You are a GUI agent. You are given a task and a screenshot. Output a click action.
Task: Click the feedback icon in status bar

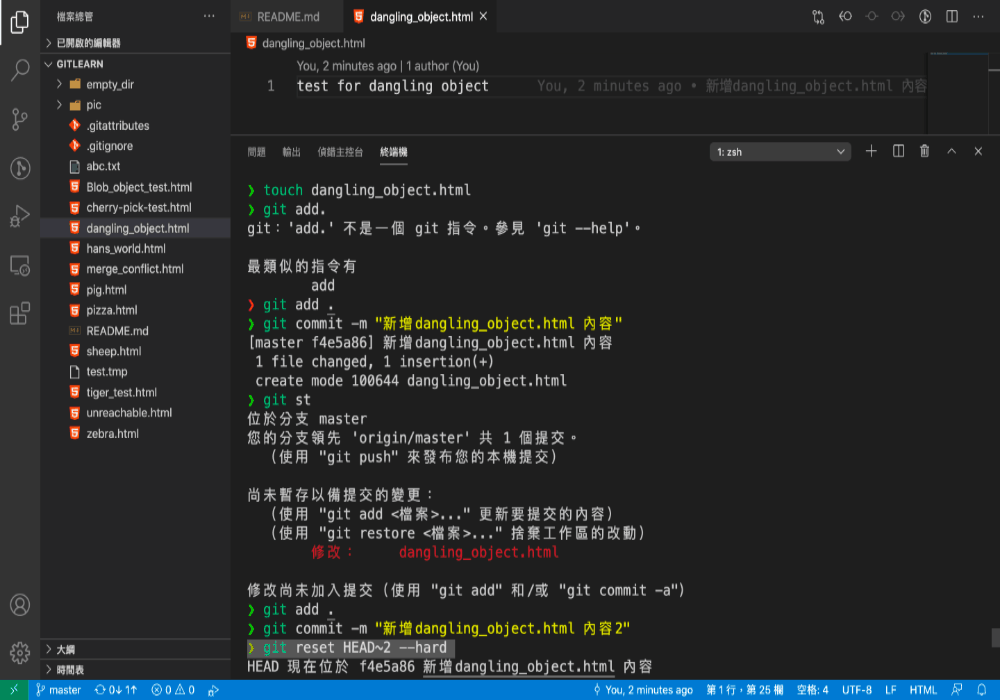click(x=957, y=690)
